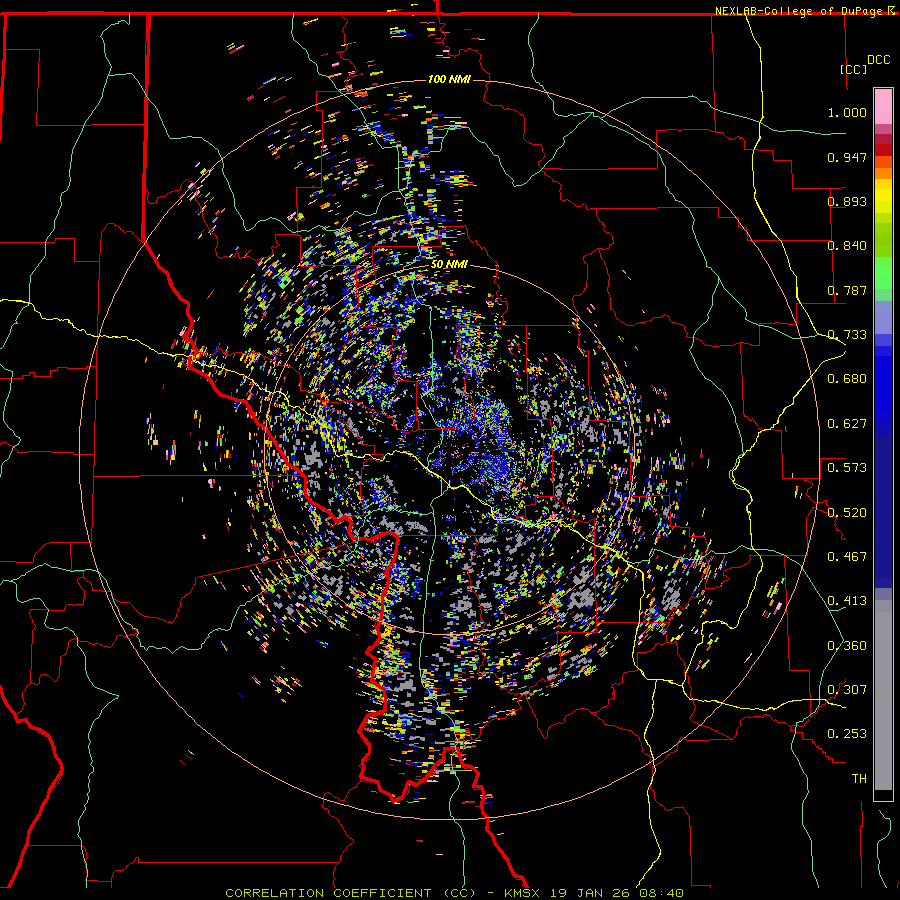This screenshot has height=900, width=900.
Task: Select the 0.680 legend value
Action: [847, 379]
